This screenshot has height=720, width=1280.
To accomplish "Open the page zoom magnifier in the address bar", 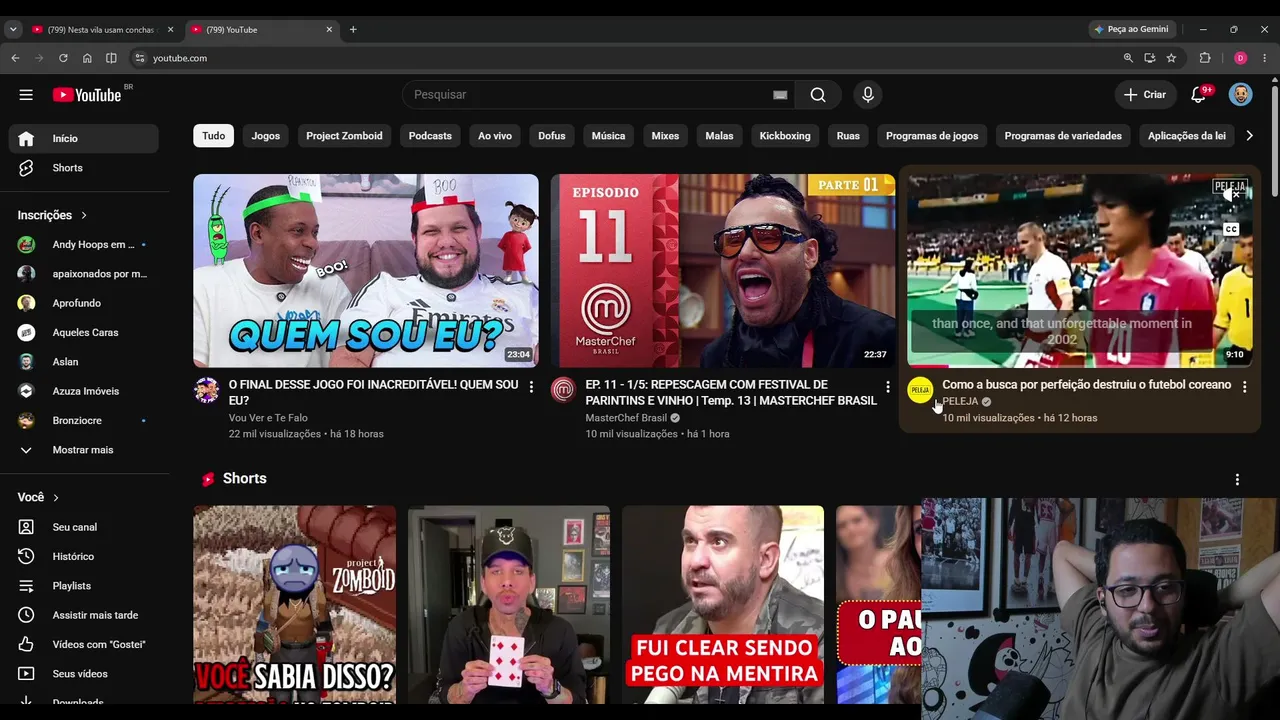I will tap(1128, 58).
